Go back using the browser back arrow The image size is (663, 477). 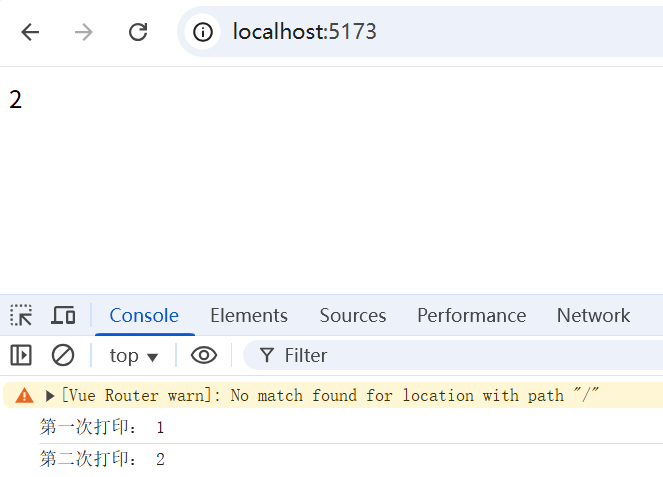pyautogui.click(x=30, y=32)
